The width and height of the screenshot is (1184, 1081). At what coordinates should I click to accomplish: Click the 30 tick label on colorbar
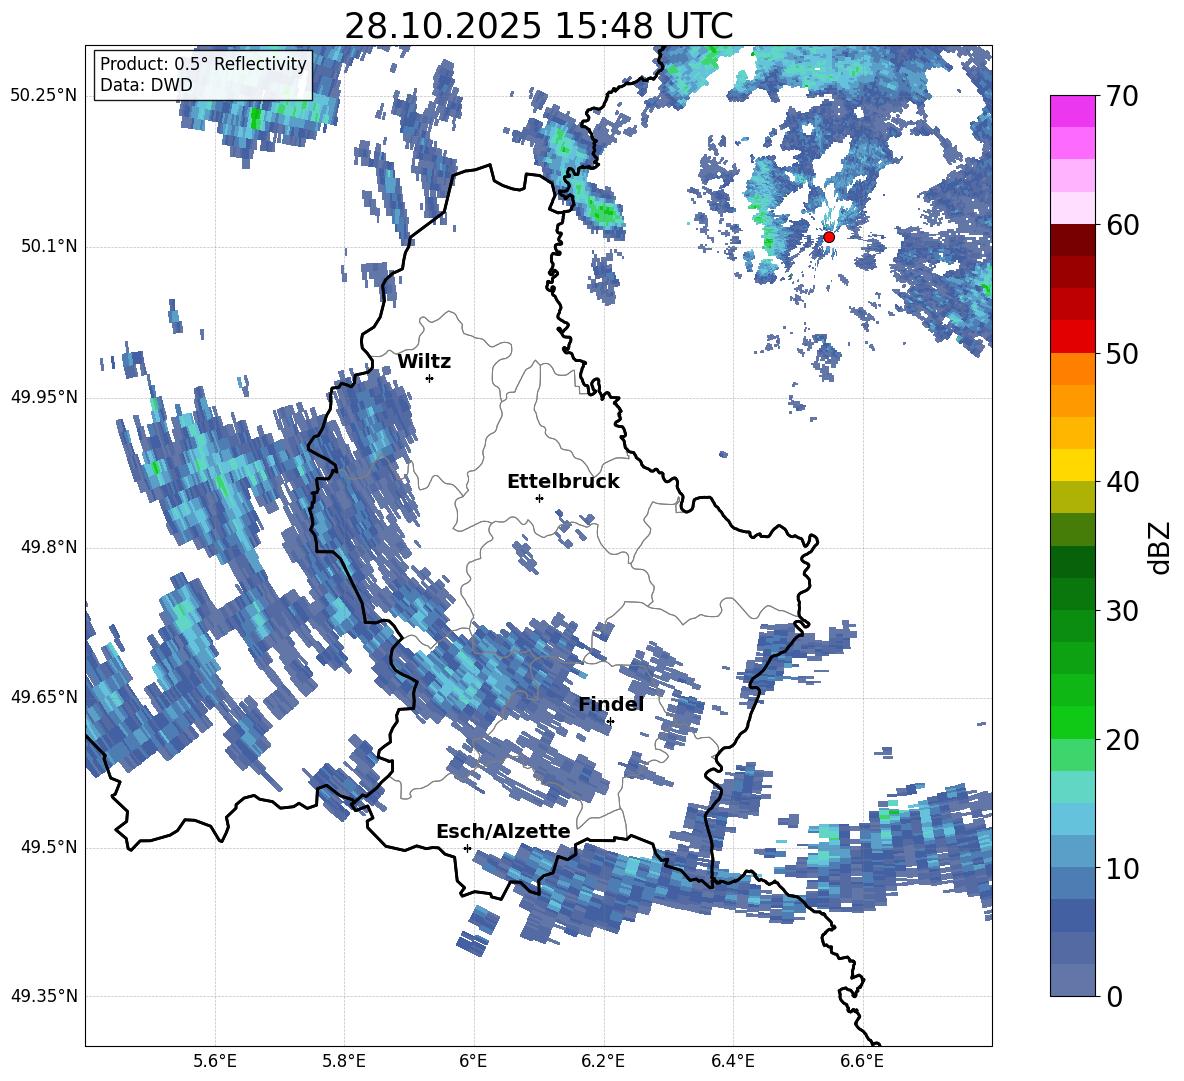[1122, 611]
